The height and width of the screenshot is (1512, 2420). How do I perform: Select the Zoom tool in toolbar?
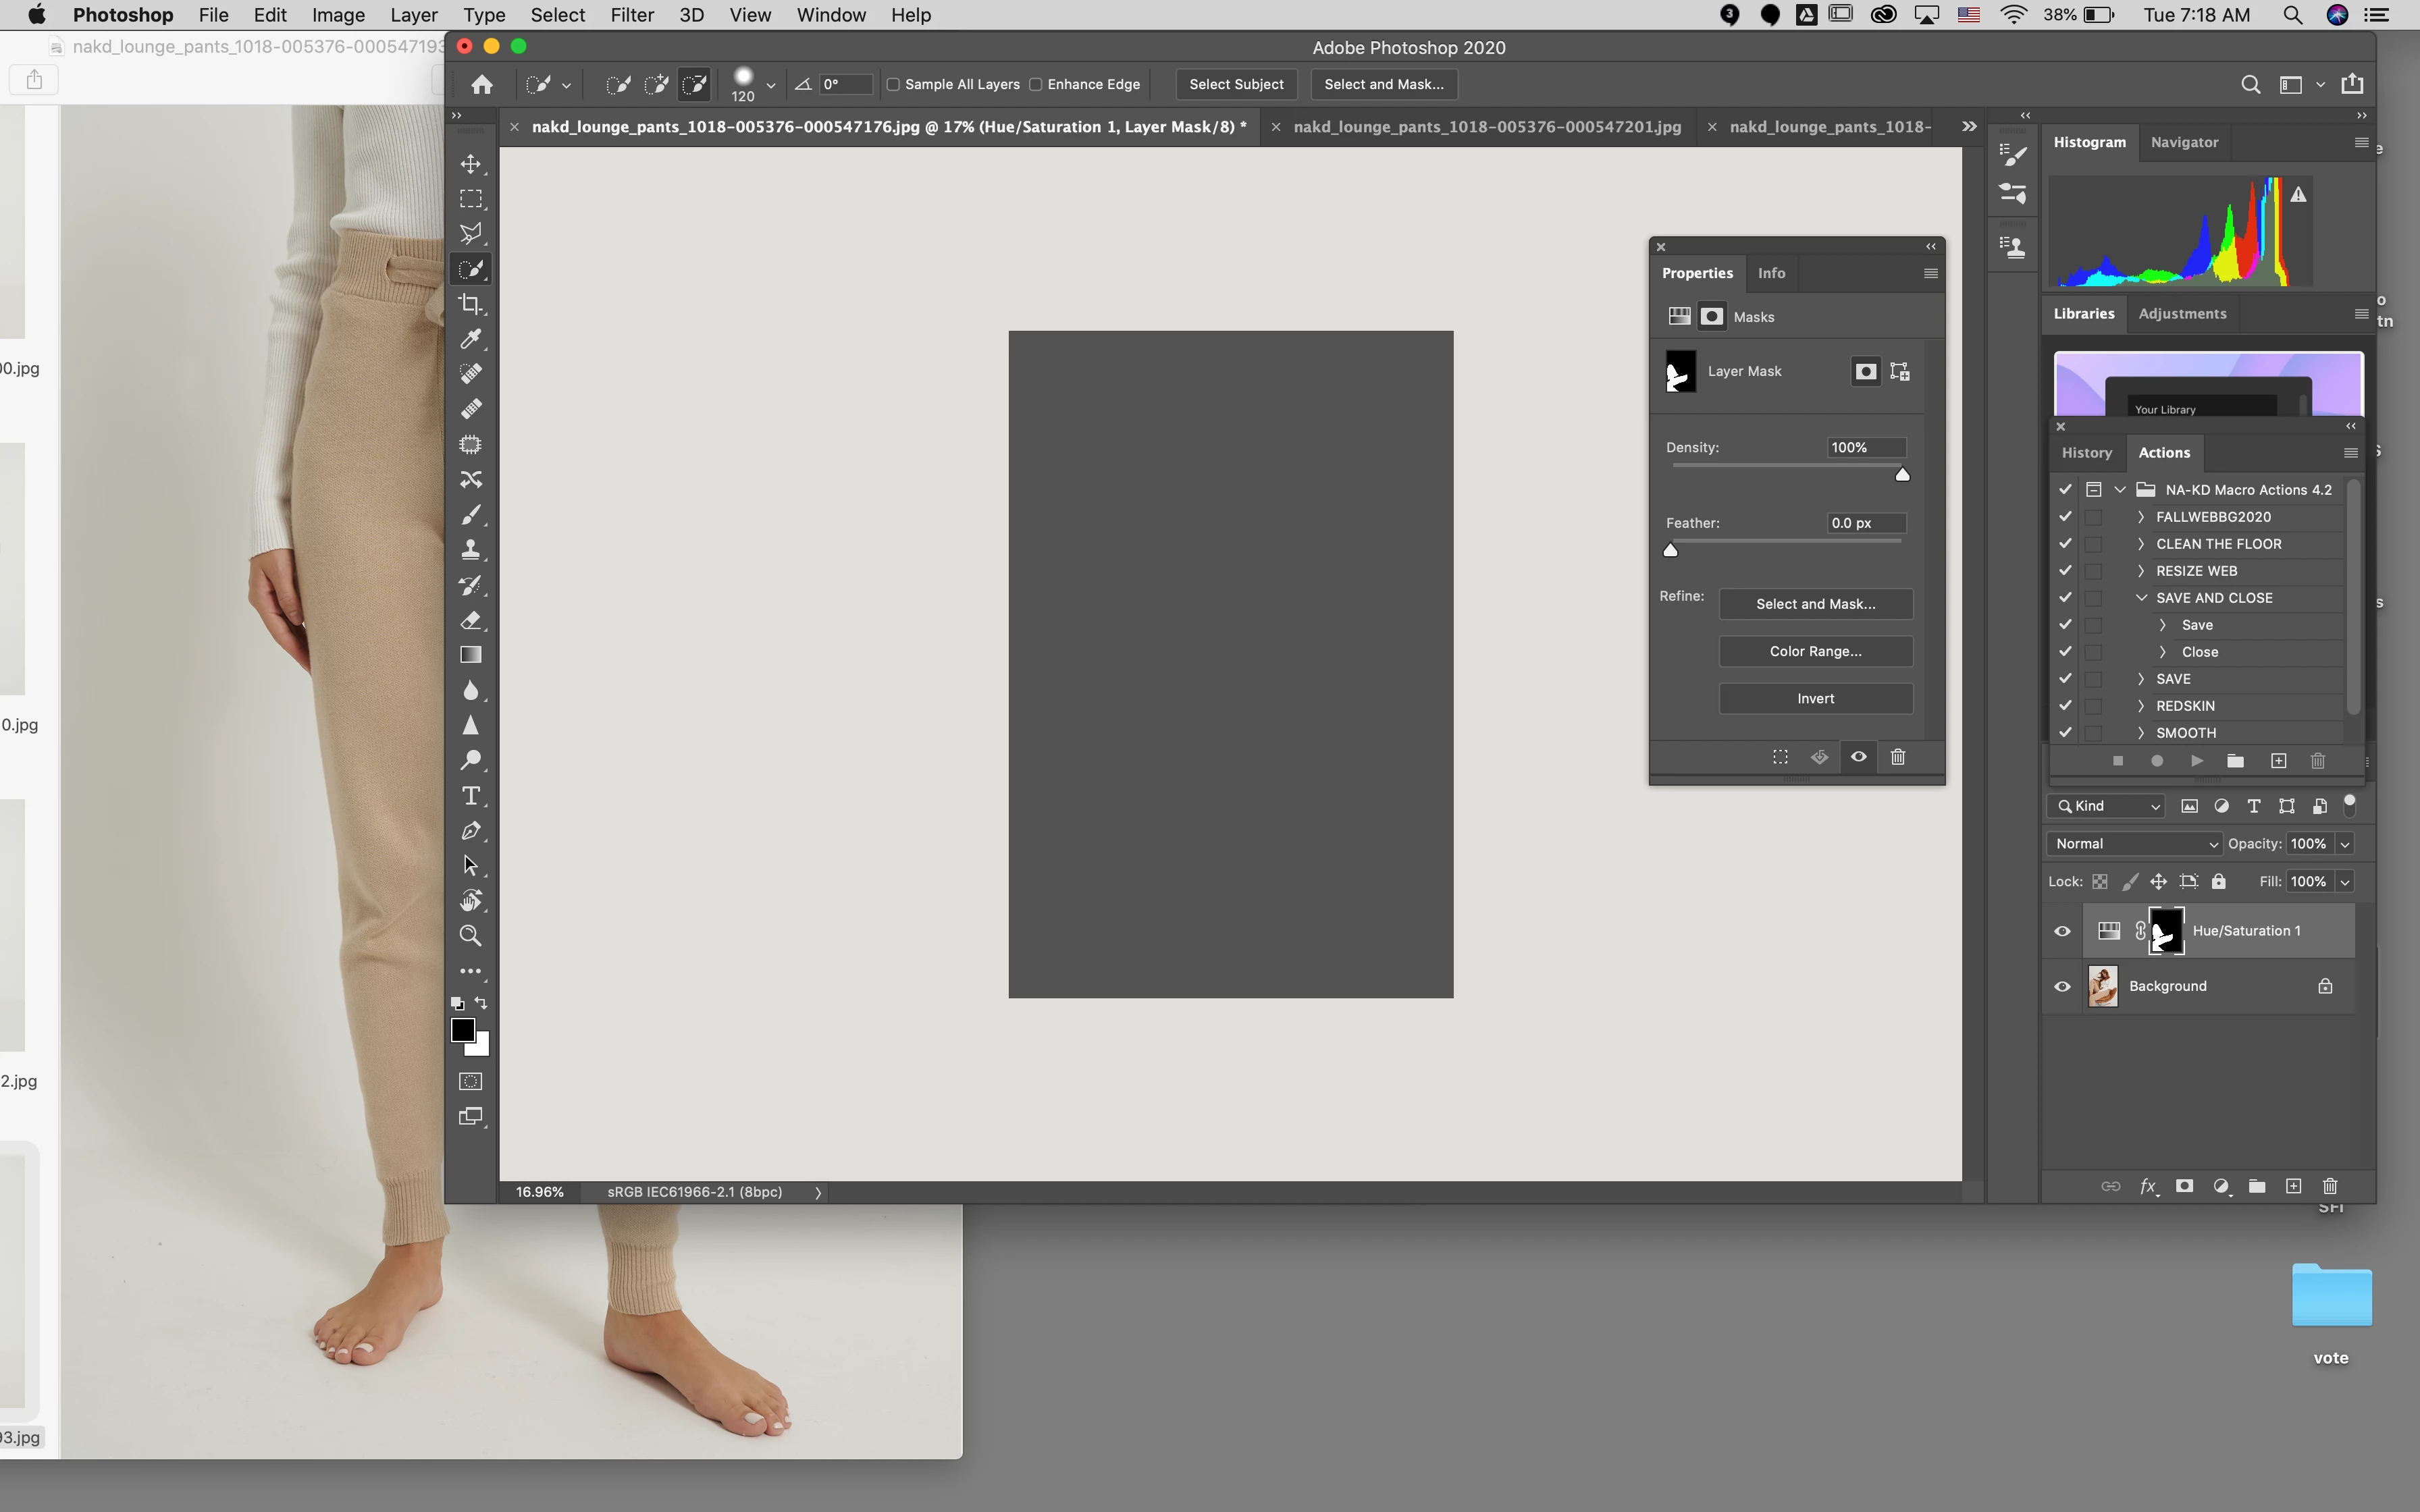(x=471, y=936)
